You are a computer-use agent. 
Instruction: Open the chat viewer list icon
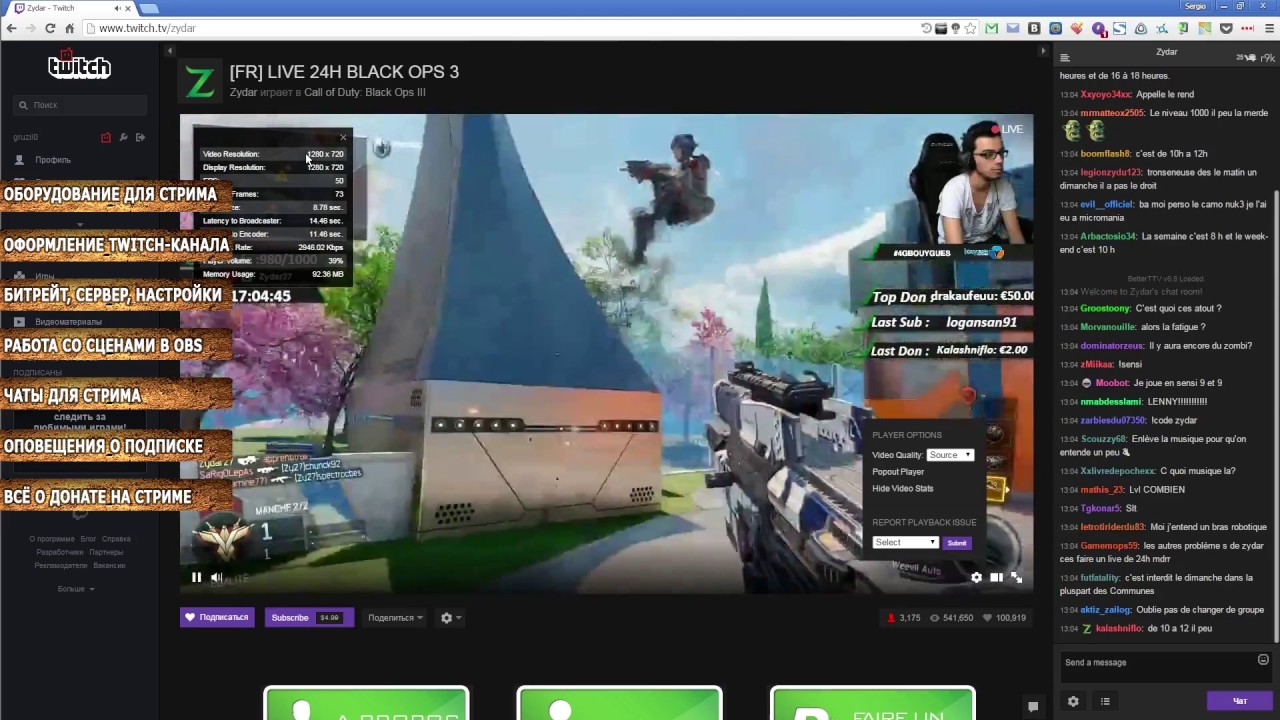(1065, 58)
